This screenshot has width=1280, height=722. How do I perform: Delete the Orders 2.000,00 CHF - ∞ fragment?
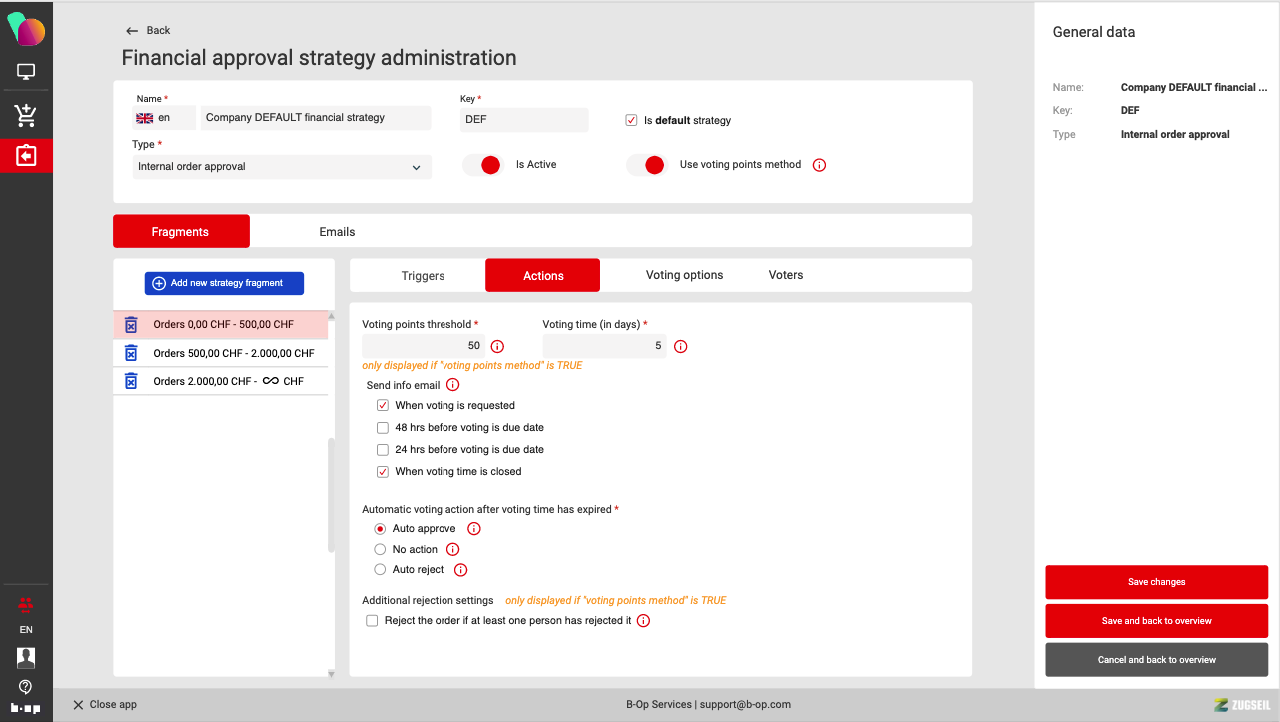131,381
